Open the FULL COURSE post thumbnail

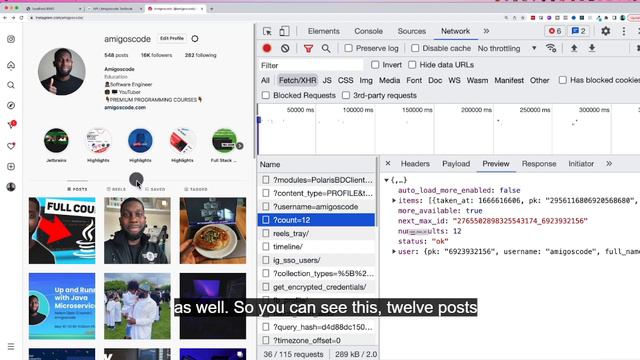(62, 231)
